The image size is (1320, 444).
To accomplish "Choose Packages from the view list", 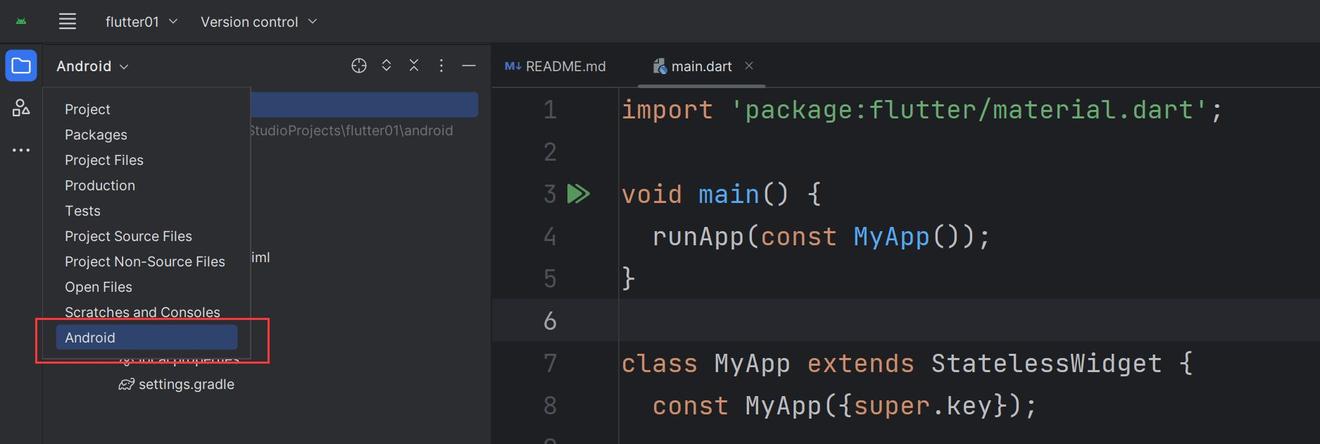I will tap(96, 135).
